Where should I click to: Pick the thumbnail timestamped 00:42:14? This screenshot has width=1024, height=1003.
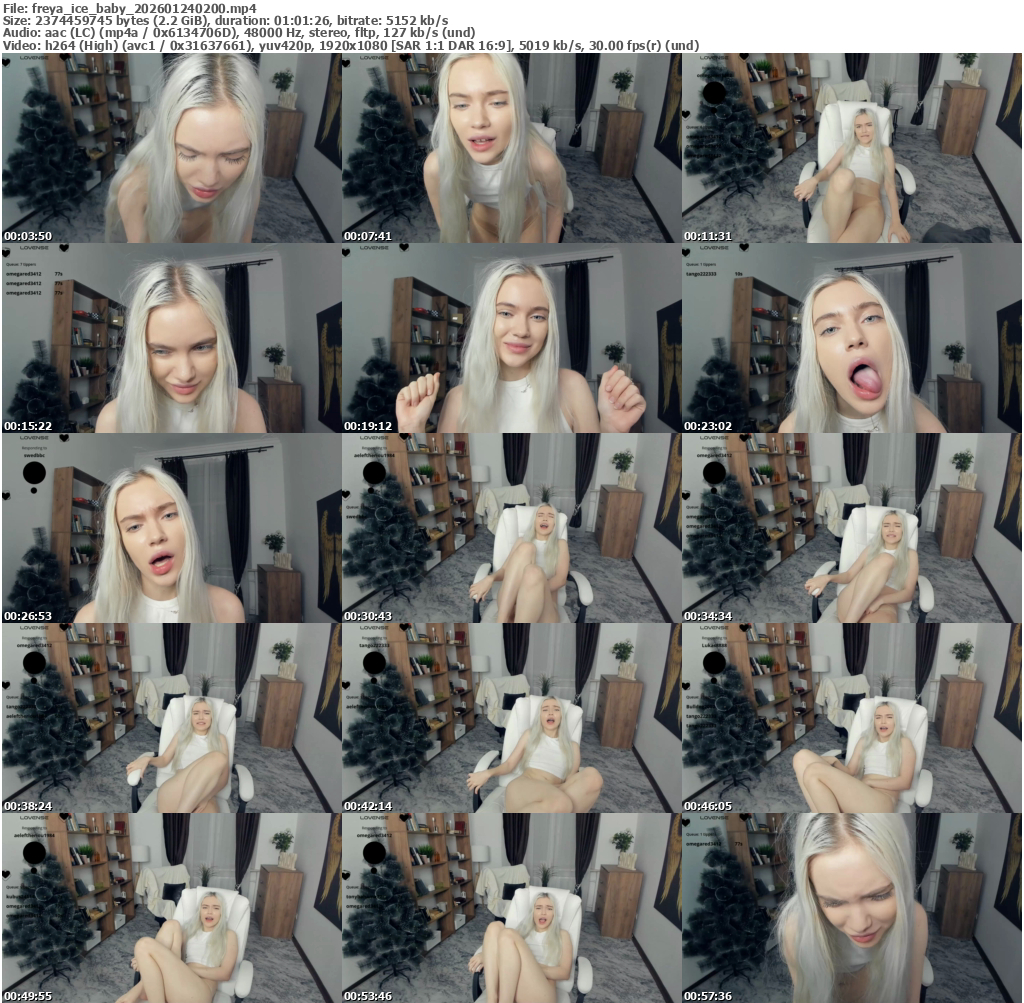pos(511,718)
